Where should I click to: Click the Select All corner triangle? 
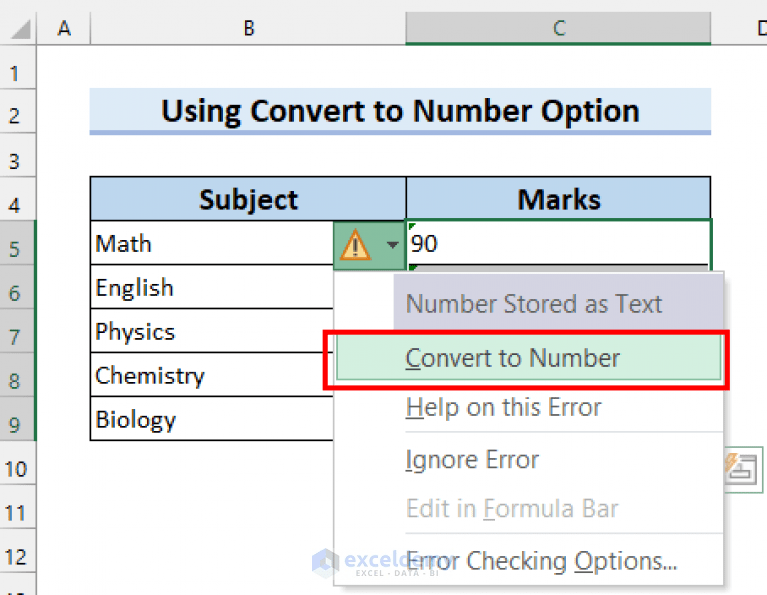tap(21, 28)
